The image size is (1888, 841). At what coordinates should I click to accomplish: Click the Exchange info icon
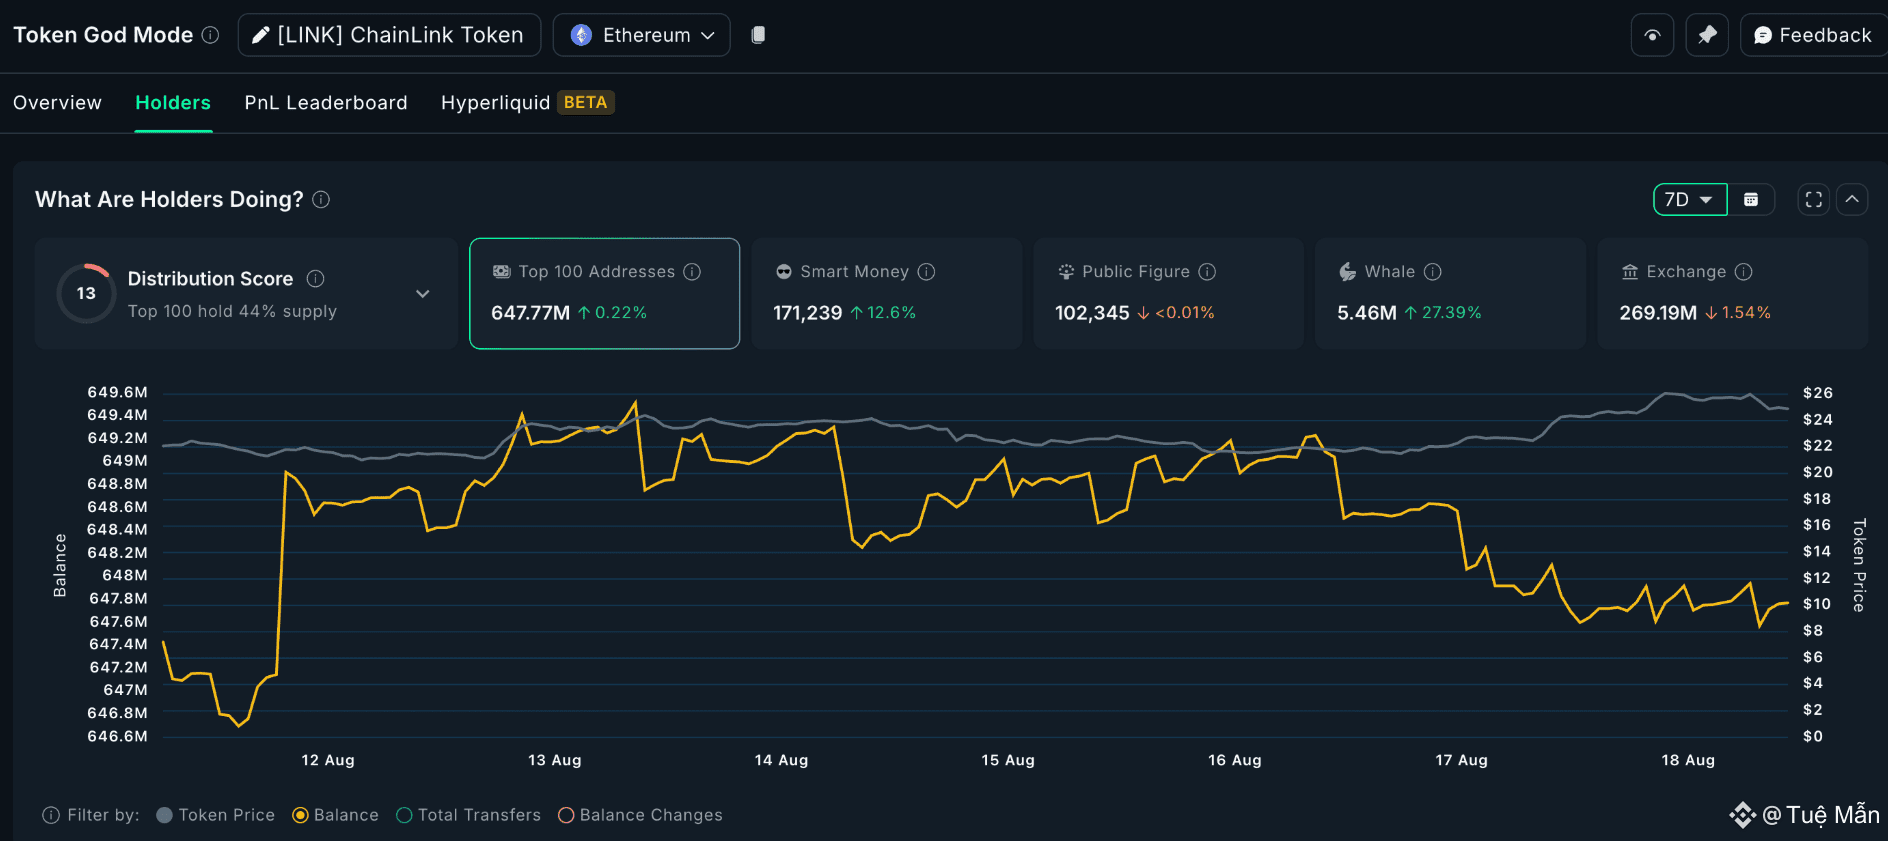pyautogui.click(x=1743, y=272)
